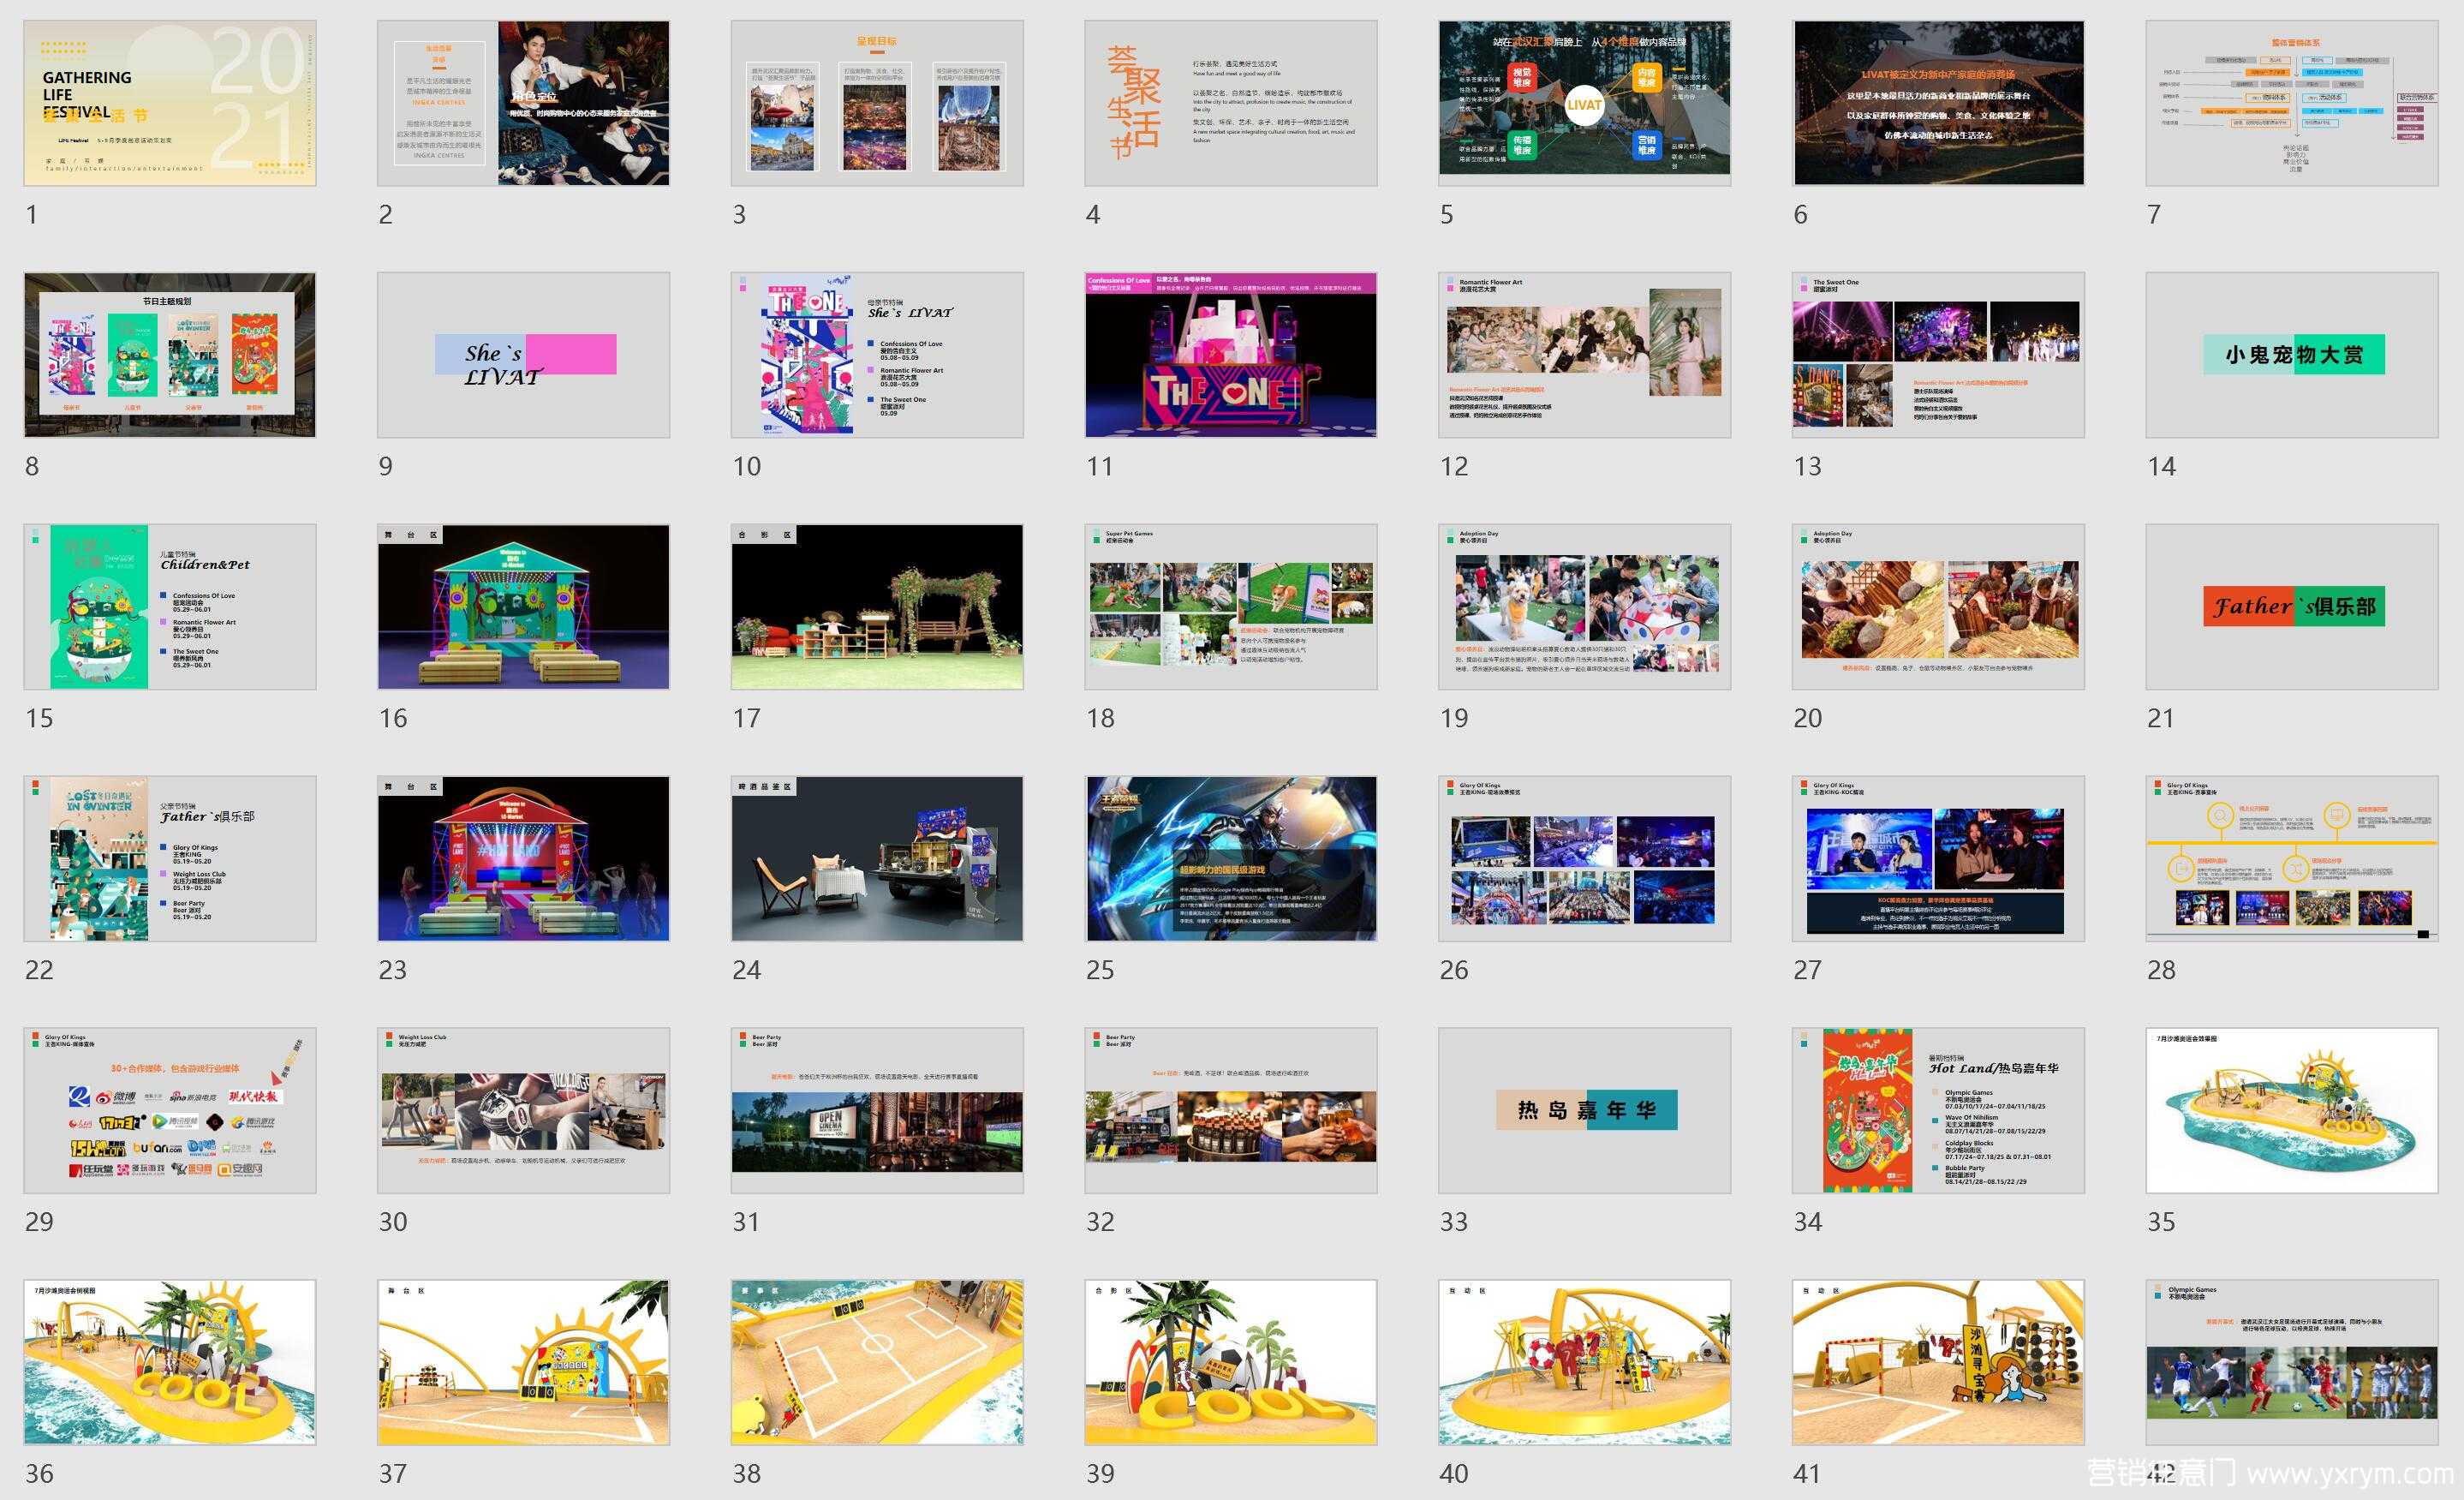2464x1500 pixels.
Task: Select slide 16 green stage render
Action: pyautogui.click(x=523, y=607)
